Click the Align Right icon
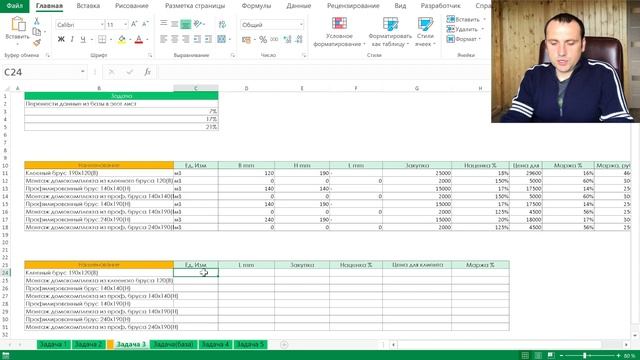This screenshot has height=360, width=640. [186, 39]
